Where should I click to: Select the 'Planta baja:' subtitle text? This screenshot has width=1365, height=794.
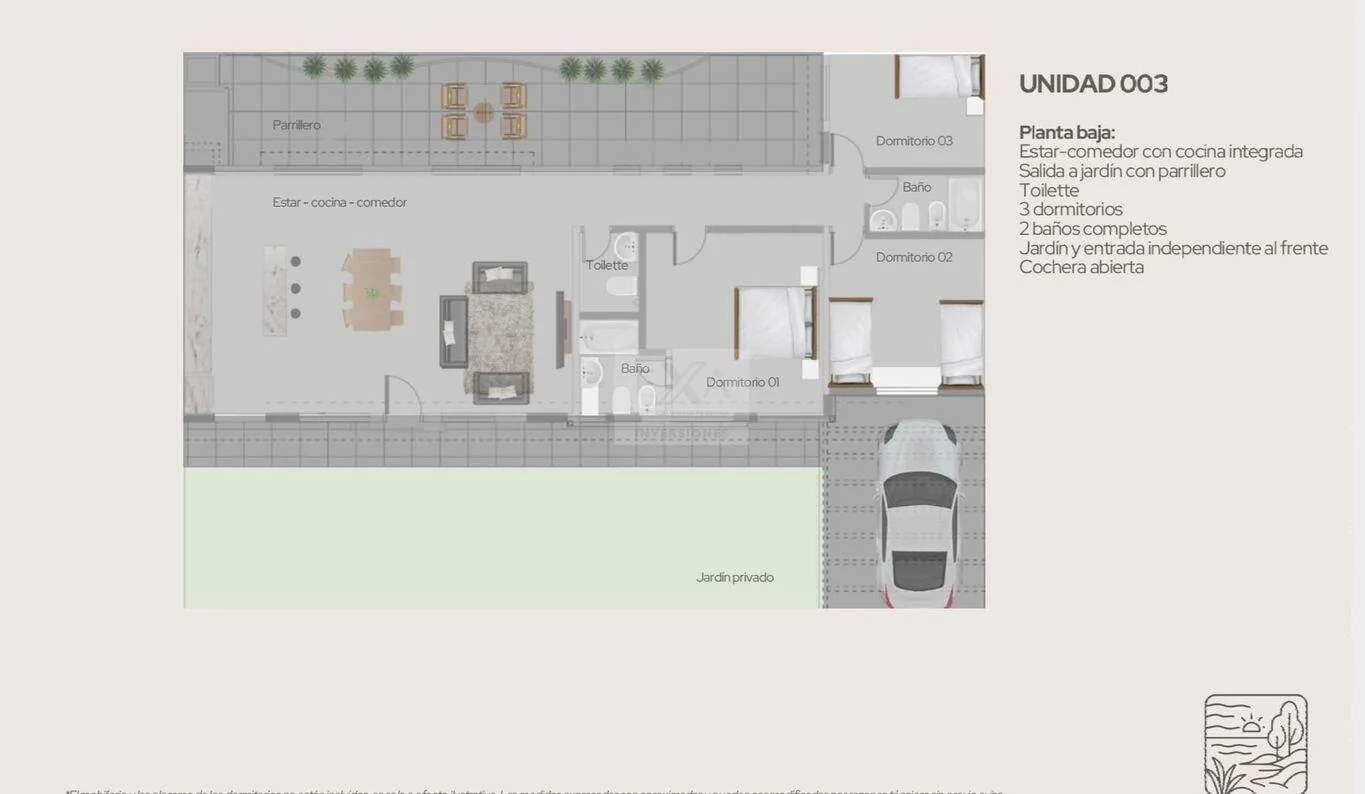[1066, 132]
